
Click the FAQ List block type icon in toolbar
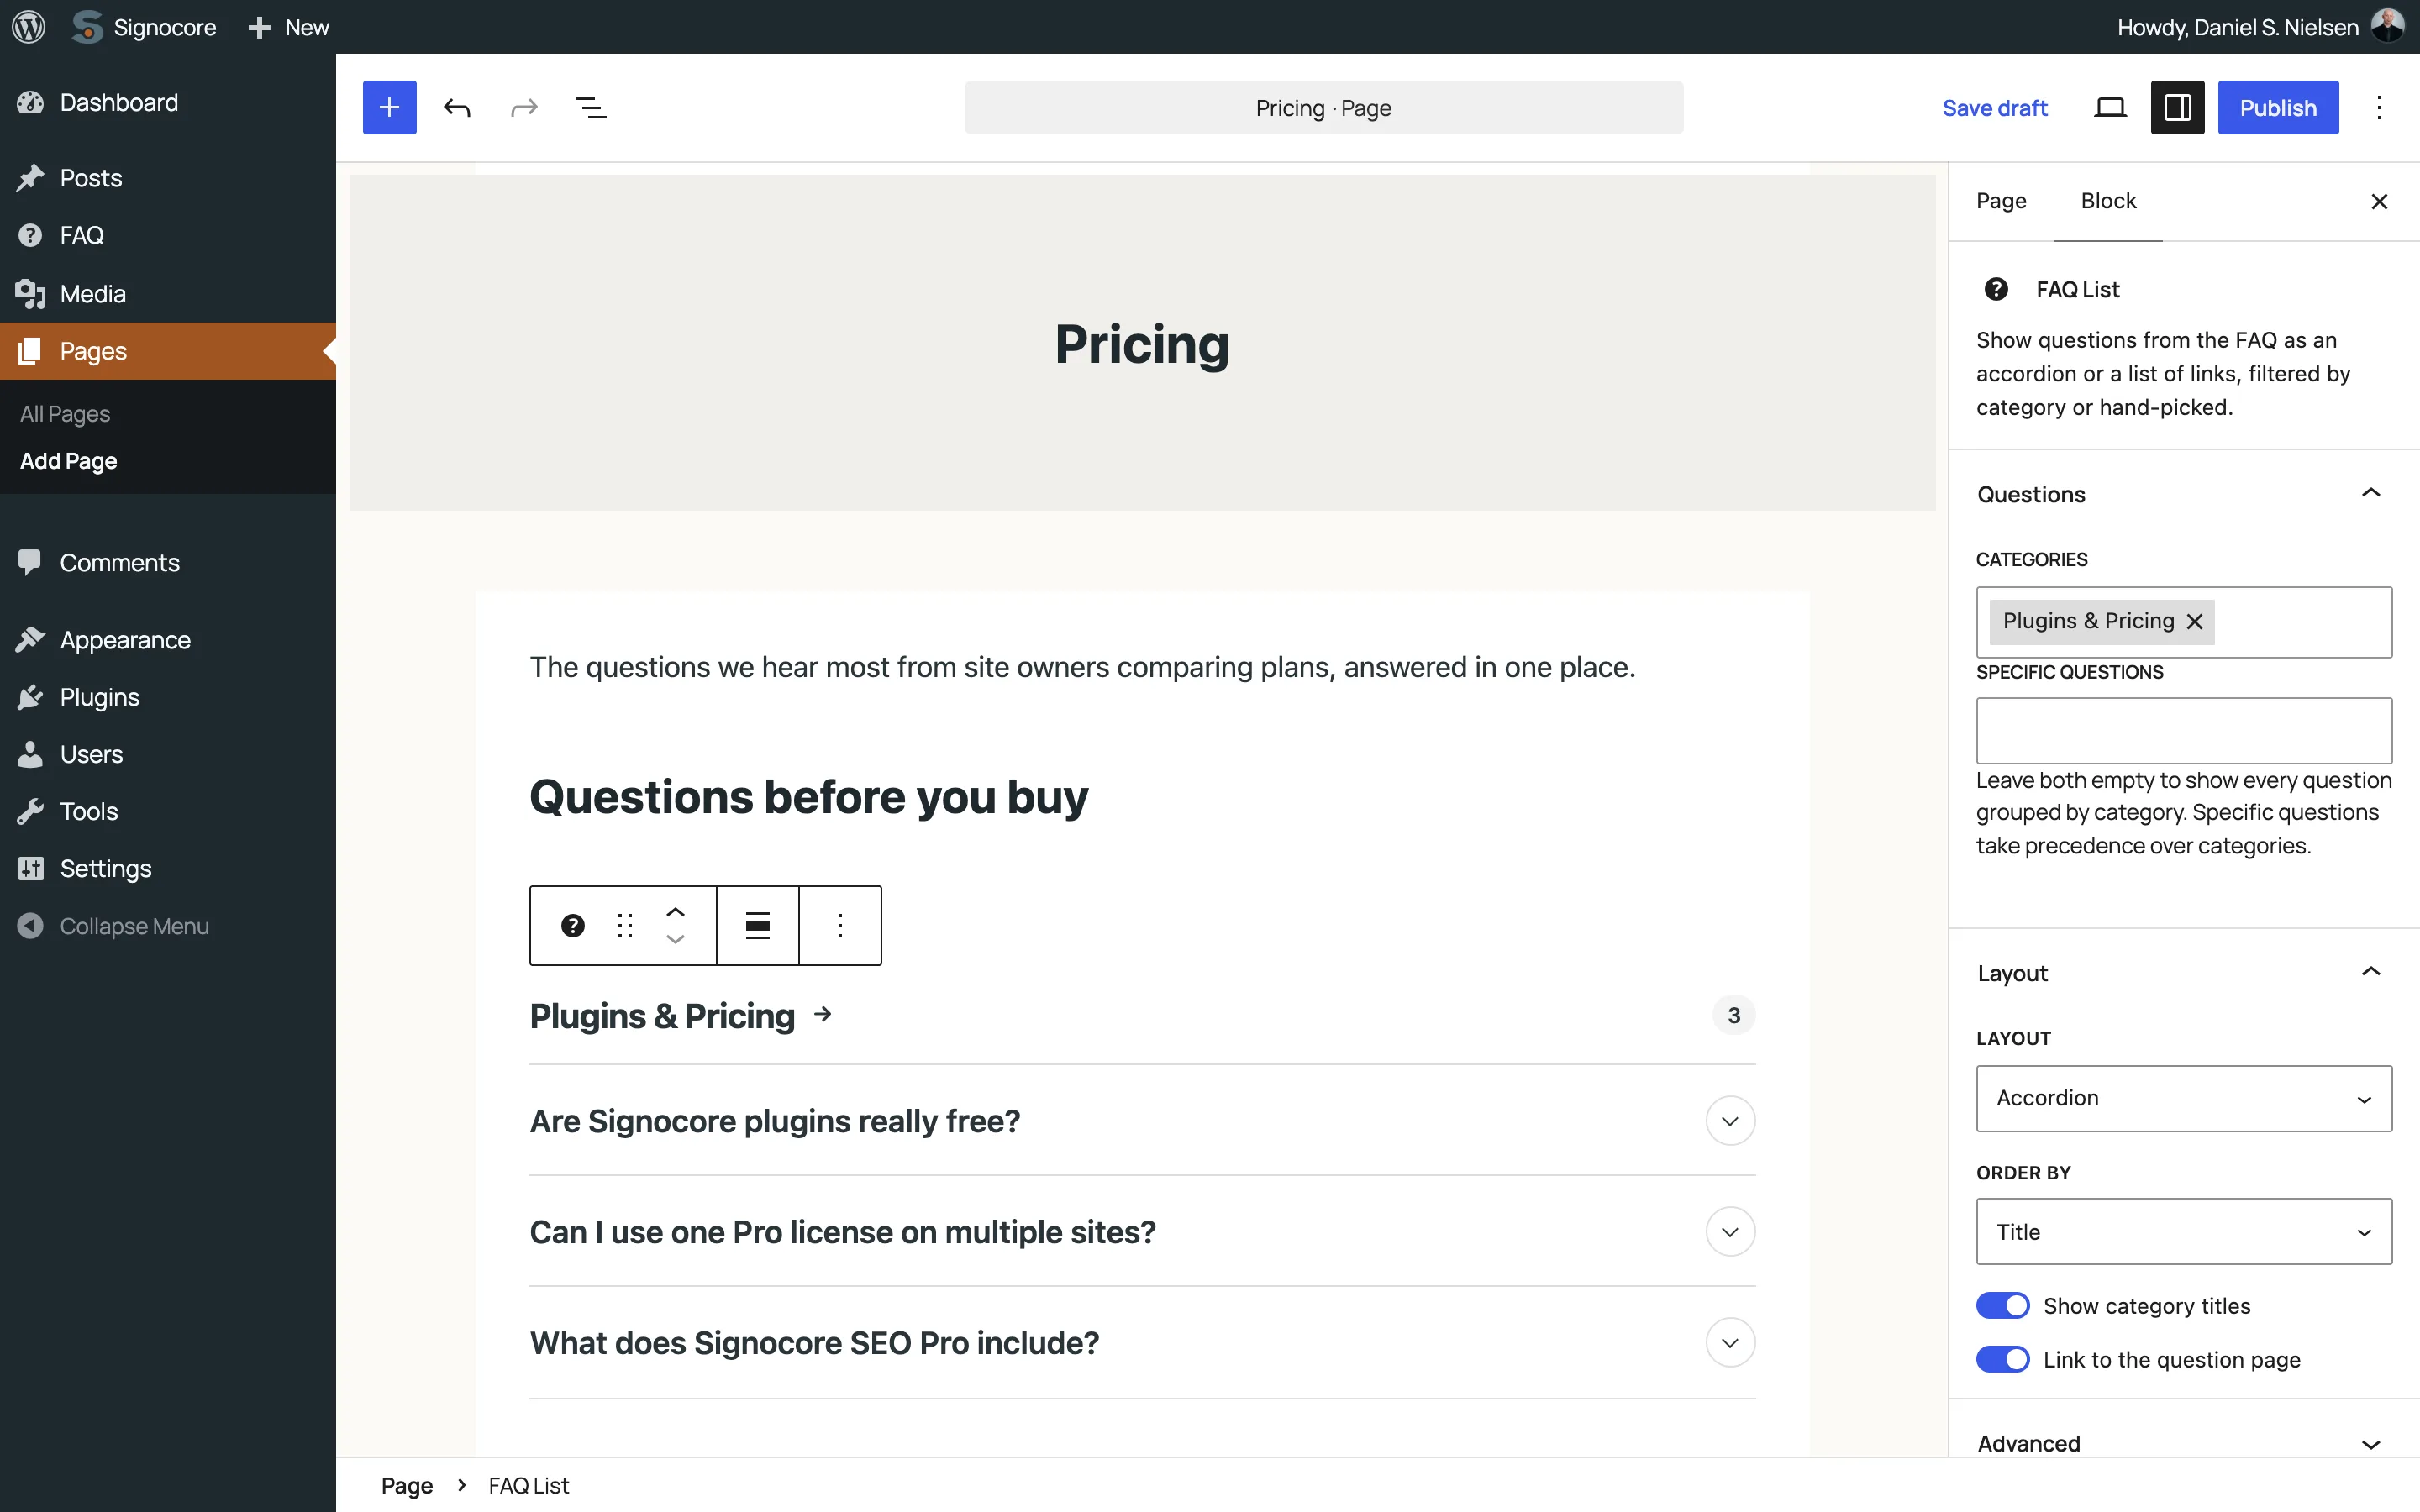[x=573, y=926]
